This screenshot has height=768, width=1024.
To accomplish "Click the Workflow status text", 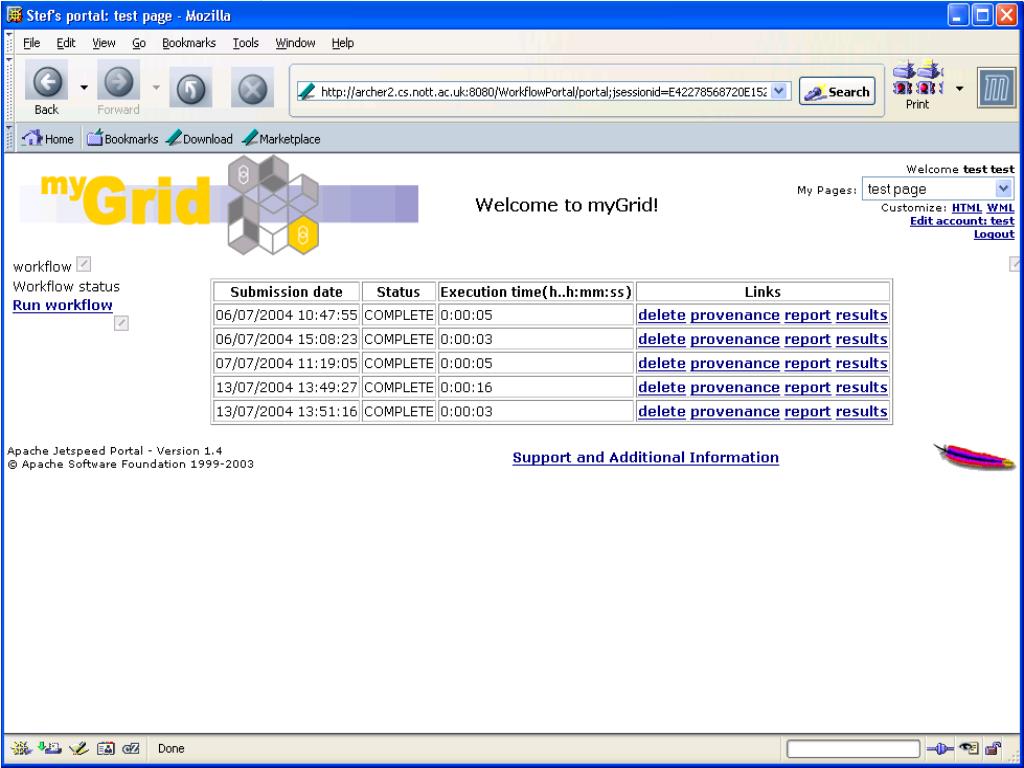I will point(66,286).
